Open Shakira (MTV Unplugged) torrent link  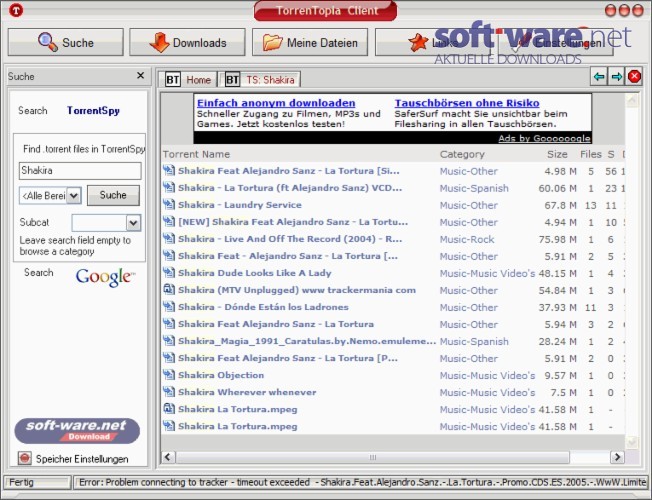[x=297, y=290]
